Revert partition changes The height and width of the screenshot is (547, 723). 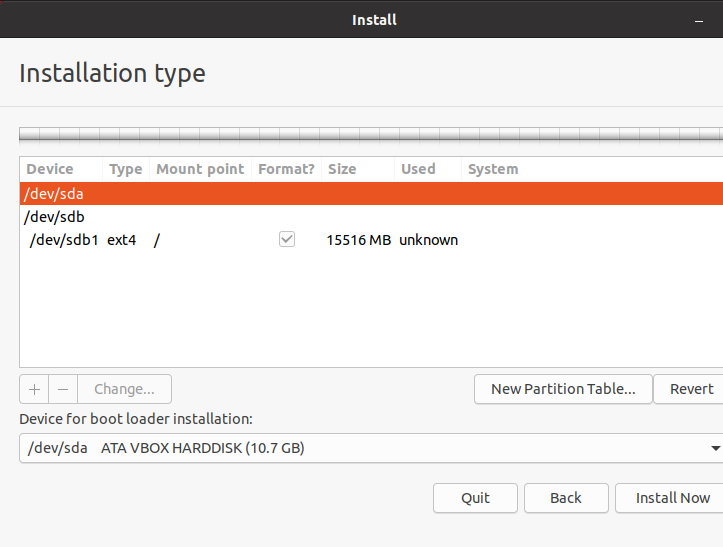click(691, 389)
